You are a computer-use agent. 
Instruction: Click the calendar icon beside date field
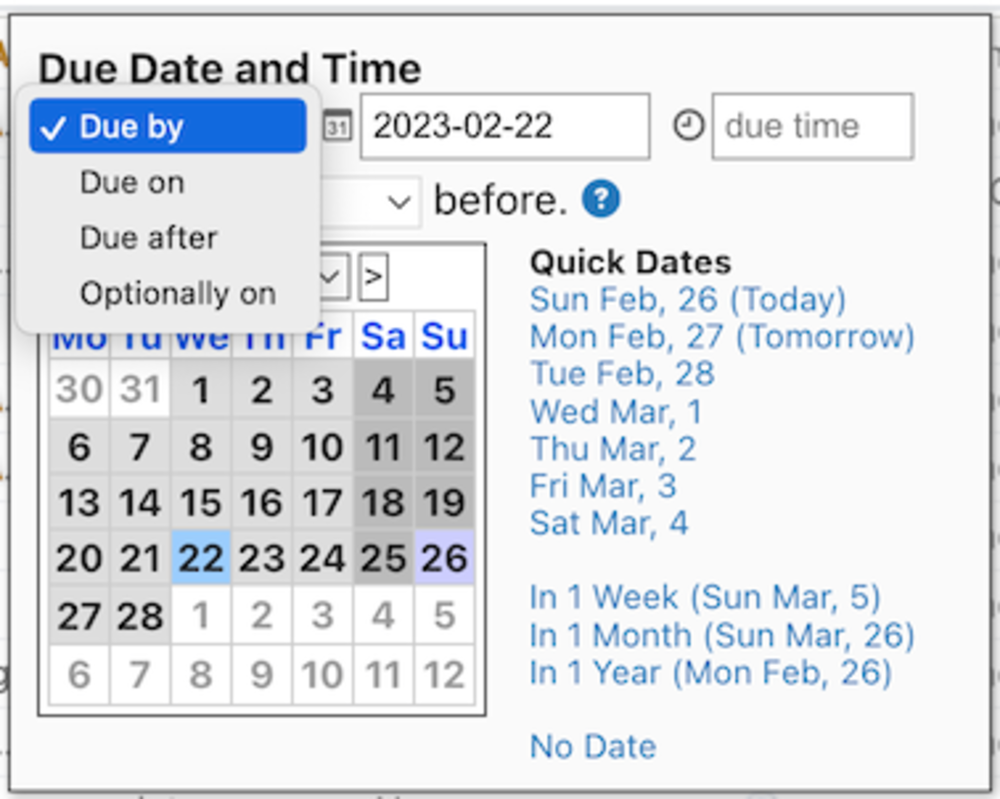tap(338, 127)
